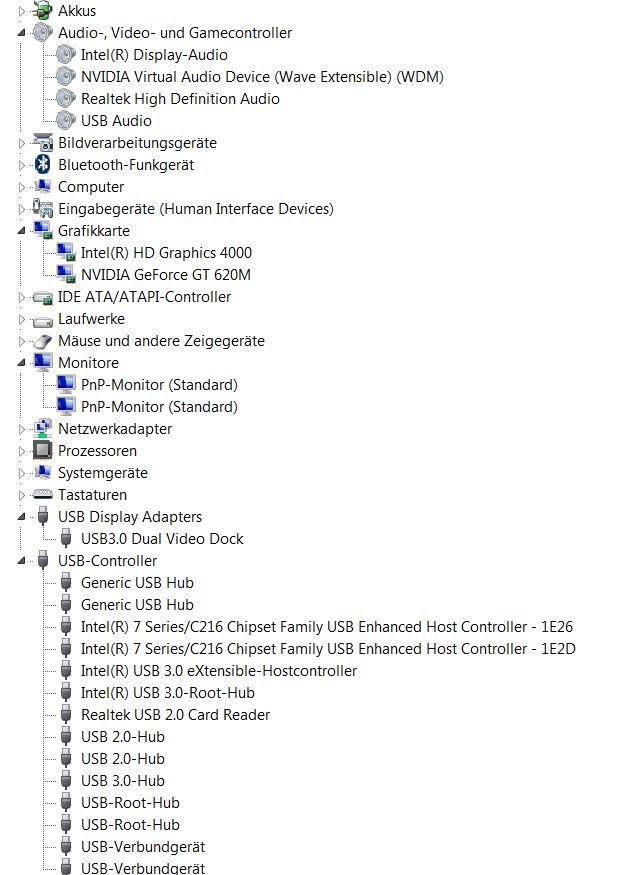The height and width of the screenshot is (875, 641).
Task: Select the Computer category icon
Action: tap(42, 186)
